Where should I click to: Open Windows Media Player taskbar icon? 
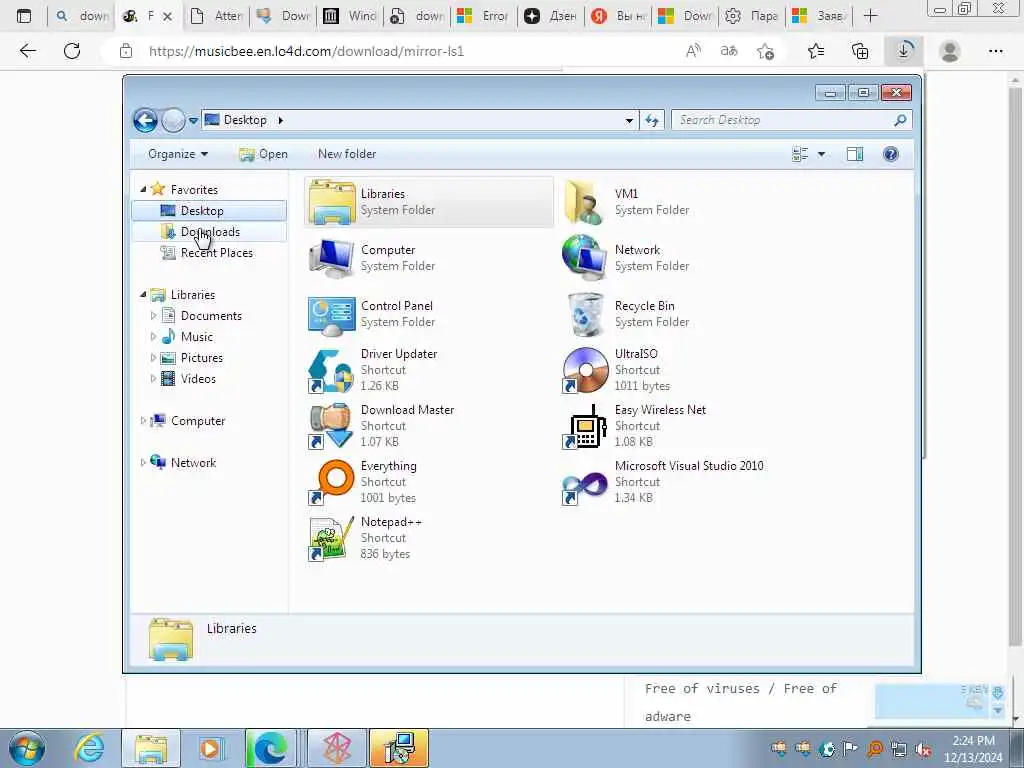pyautogui.click(x=210, y=748)
